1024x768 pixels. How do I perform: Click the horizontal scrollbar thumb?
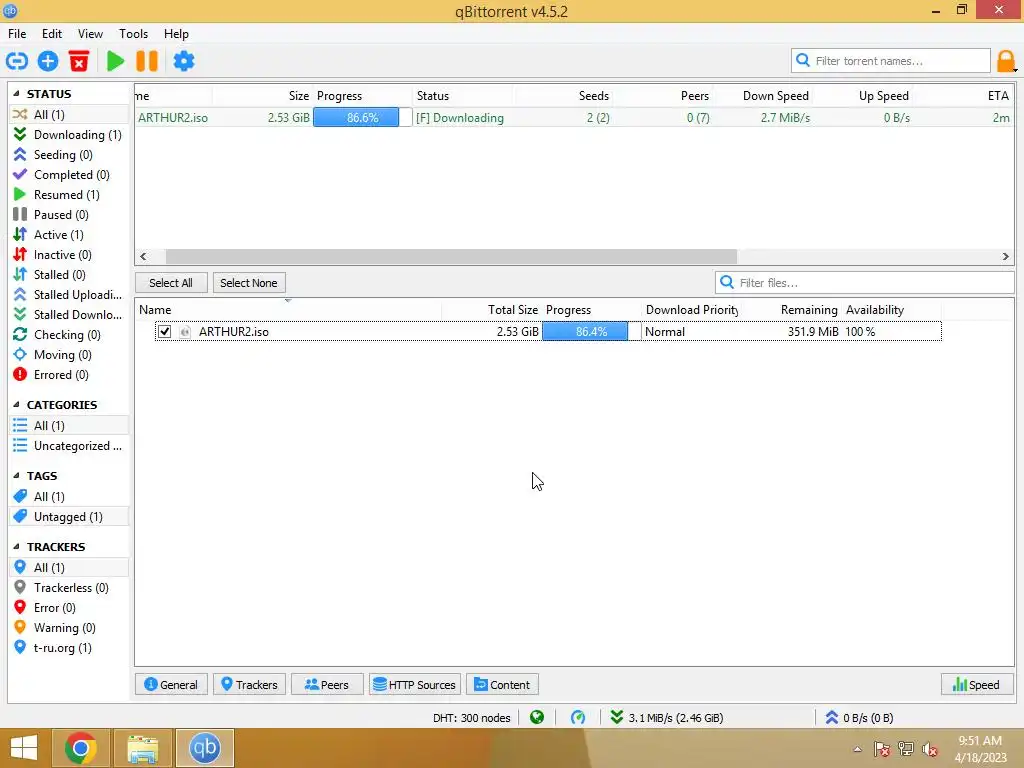point(451,256)
